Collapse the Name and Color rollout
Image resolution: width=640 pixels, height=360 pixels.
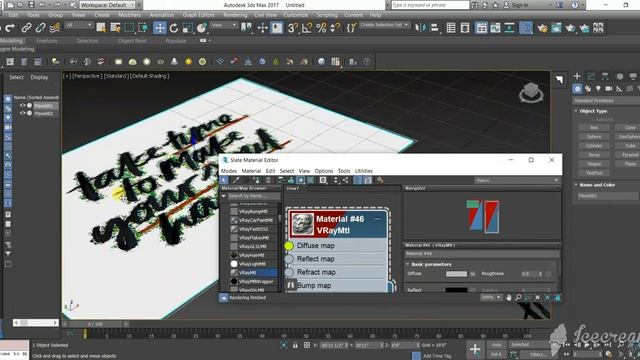tap(576, 185)
